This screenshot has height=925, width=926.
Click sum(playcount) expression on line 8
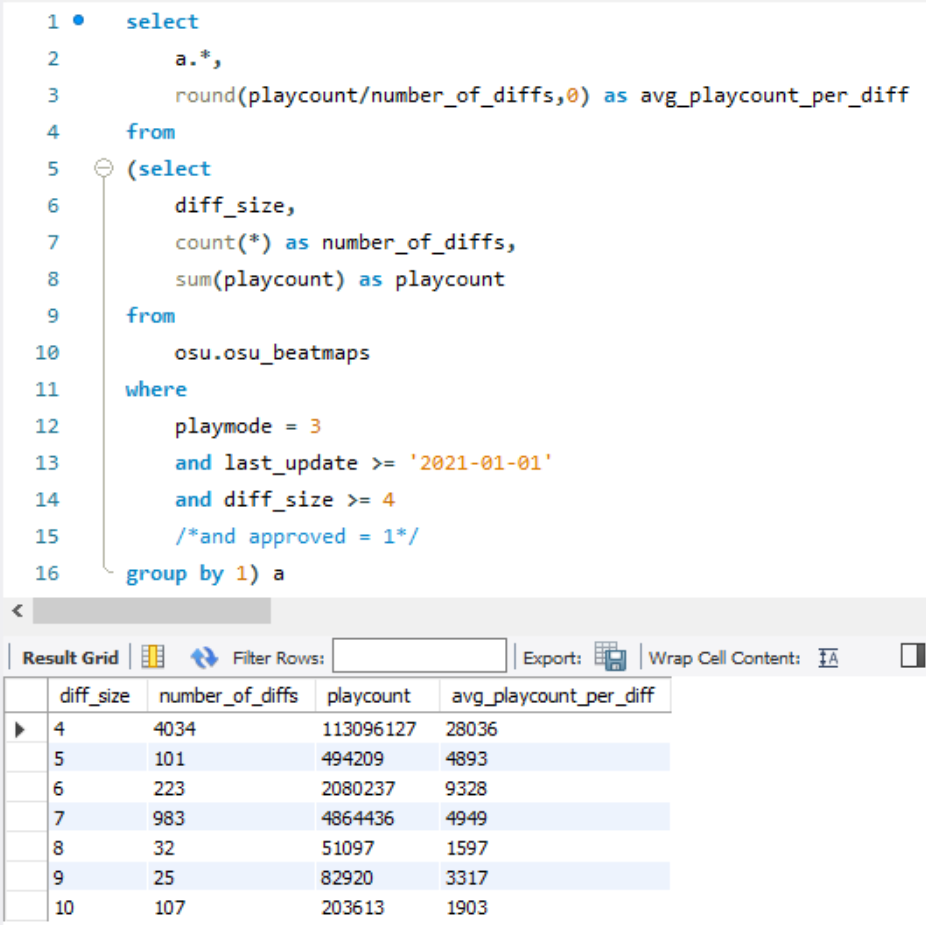click(260, 279)
